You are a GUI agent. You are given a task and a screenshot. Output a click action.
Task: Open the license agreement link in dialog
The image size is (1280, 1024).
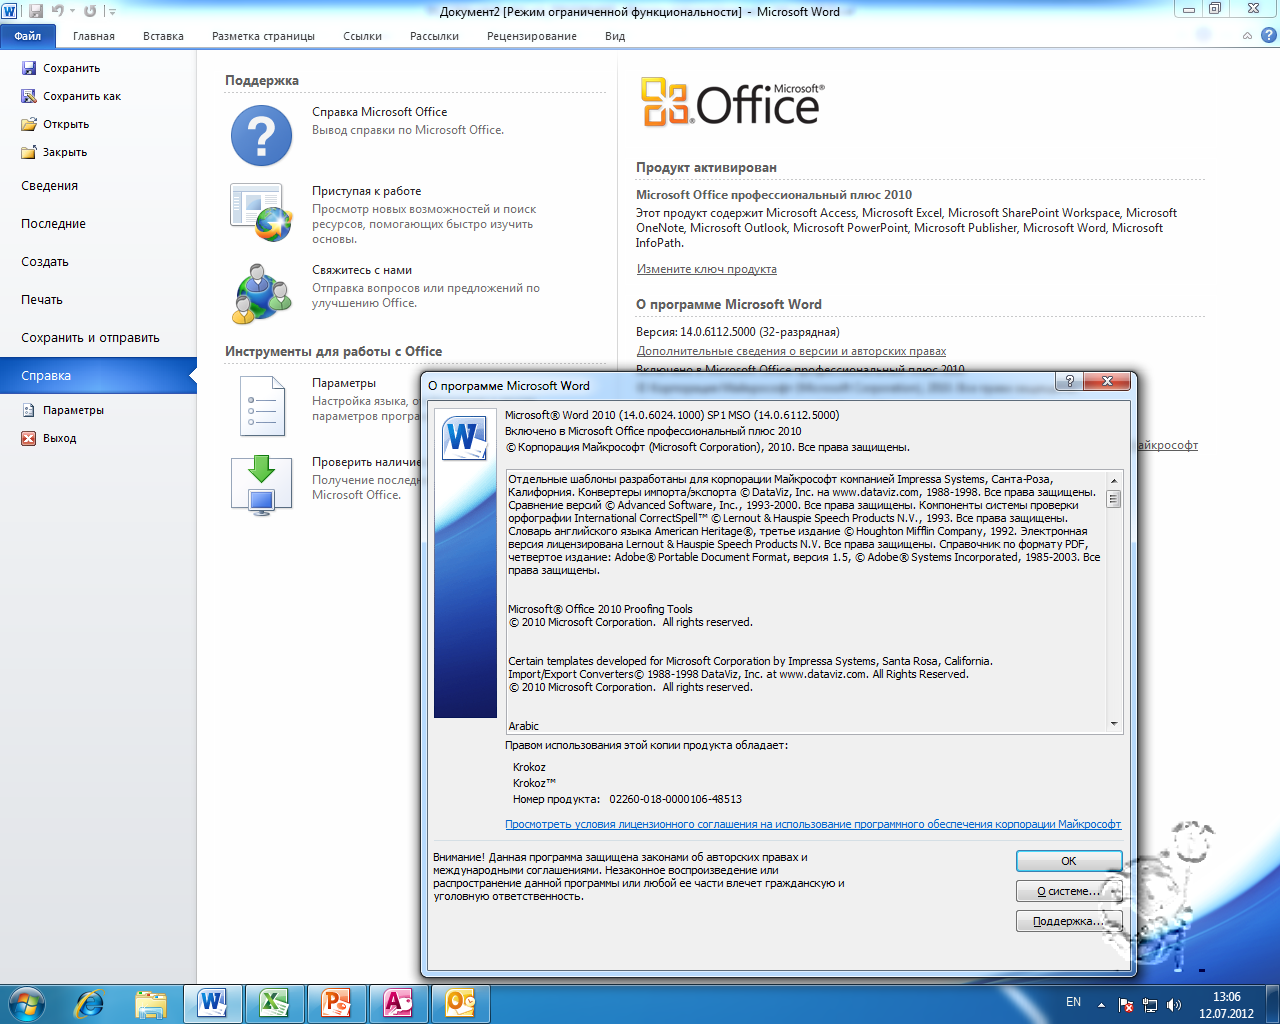point(812,825)
